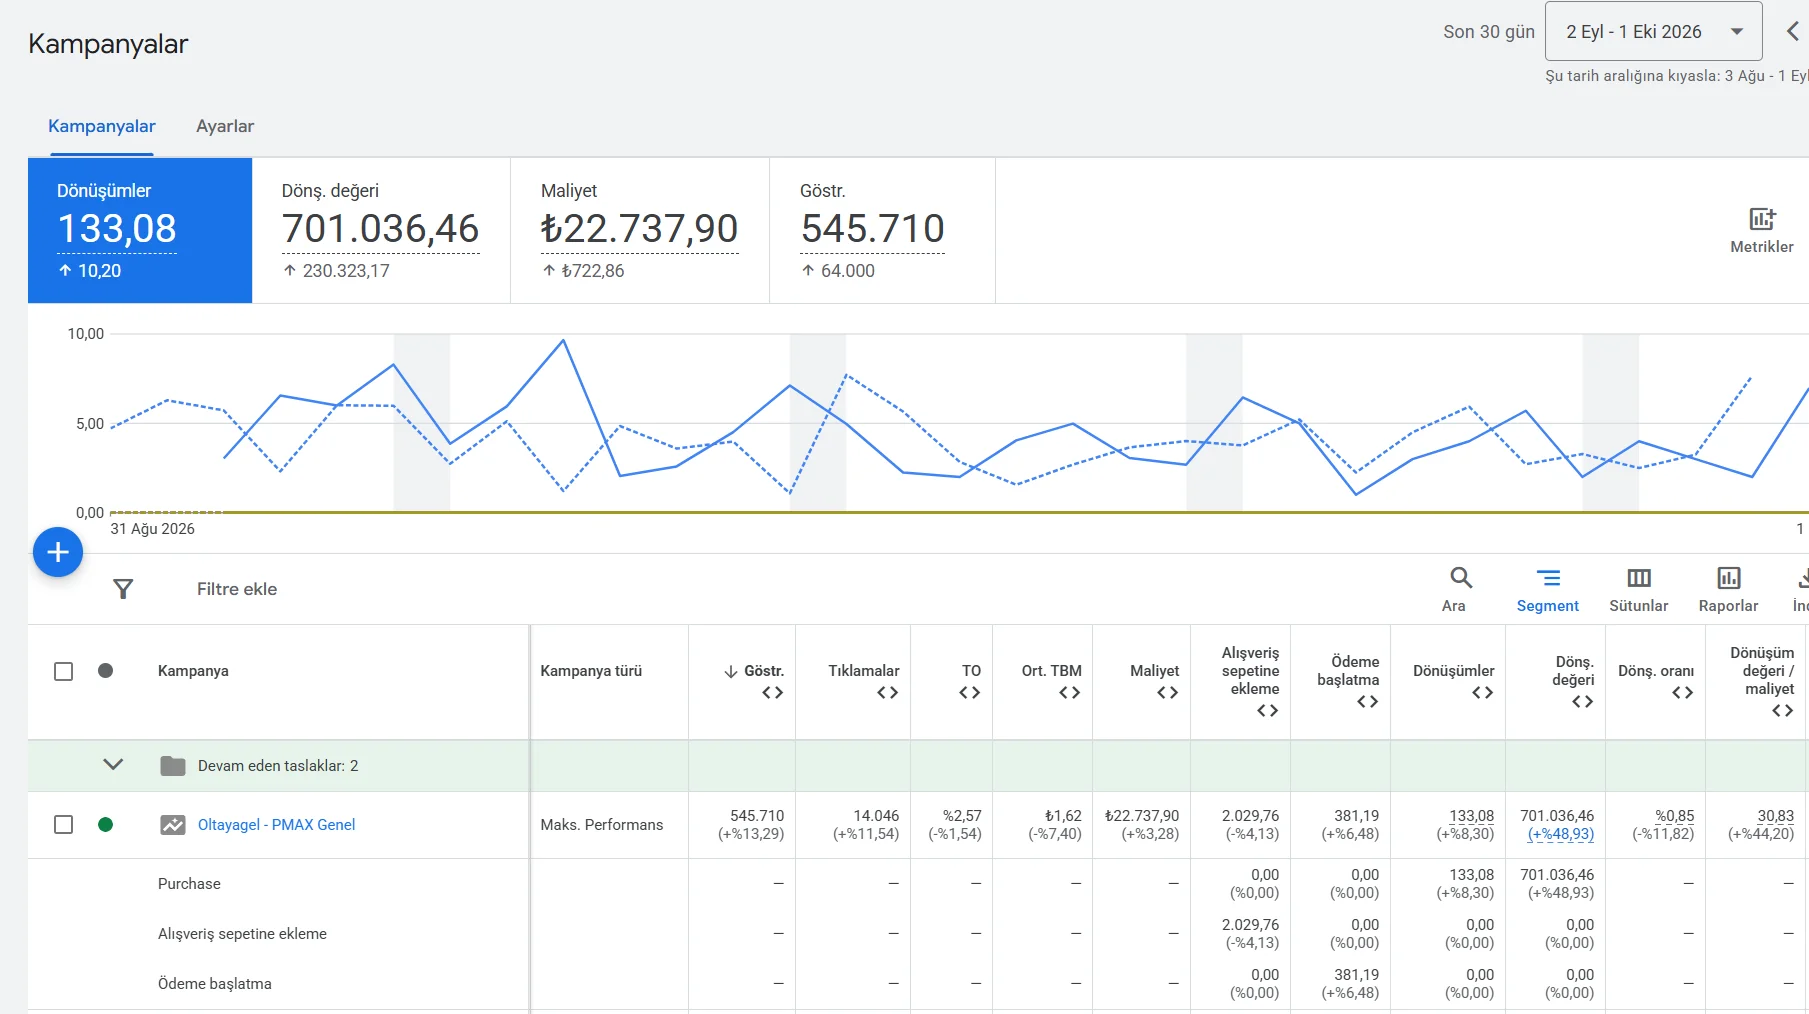Screen dimensions: 1809x1014
Task: Switch to the Ayarlar tab
Action: tap(225, 126)
